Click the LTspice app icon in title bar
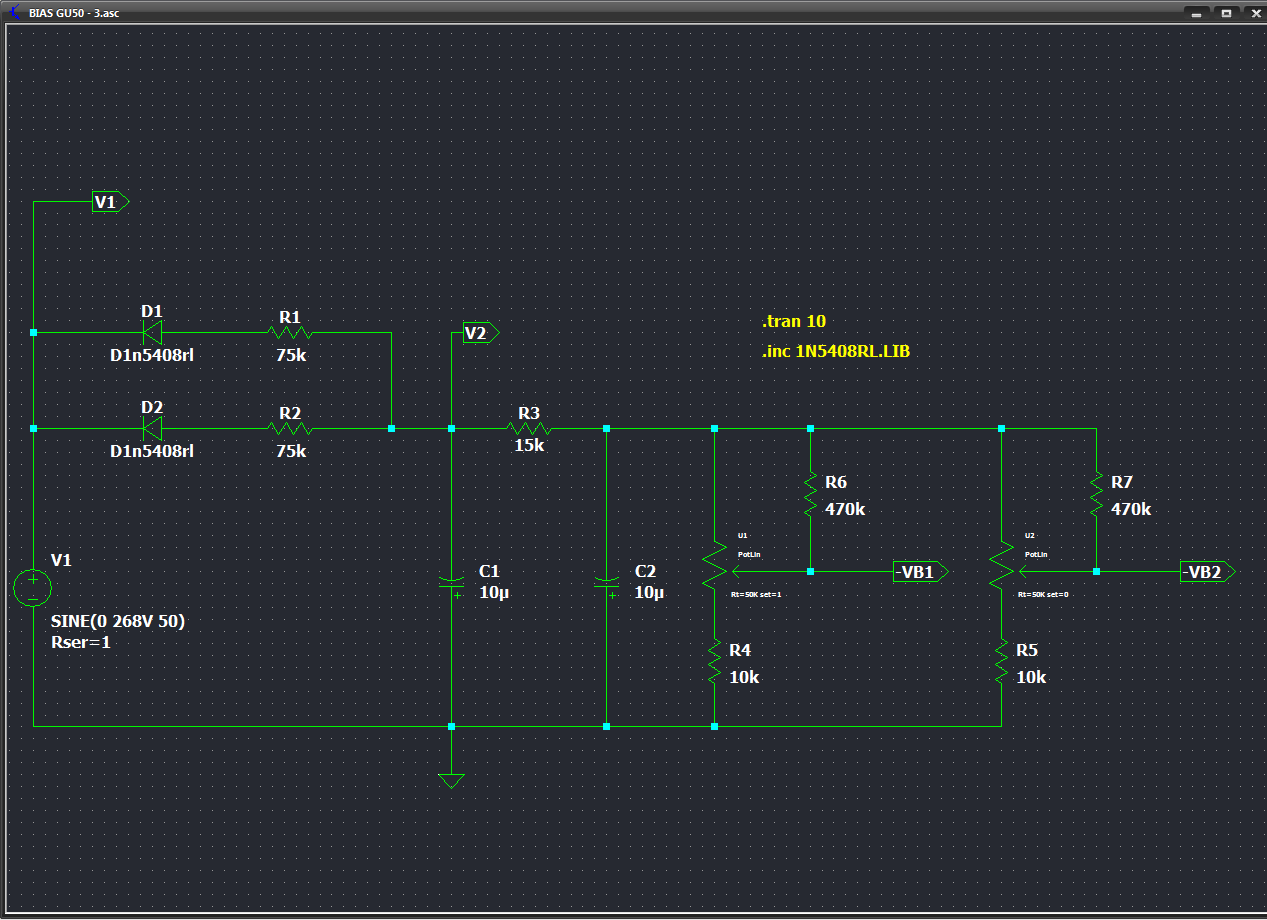This screenshot has height=920, width=1267. [14, 12]
